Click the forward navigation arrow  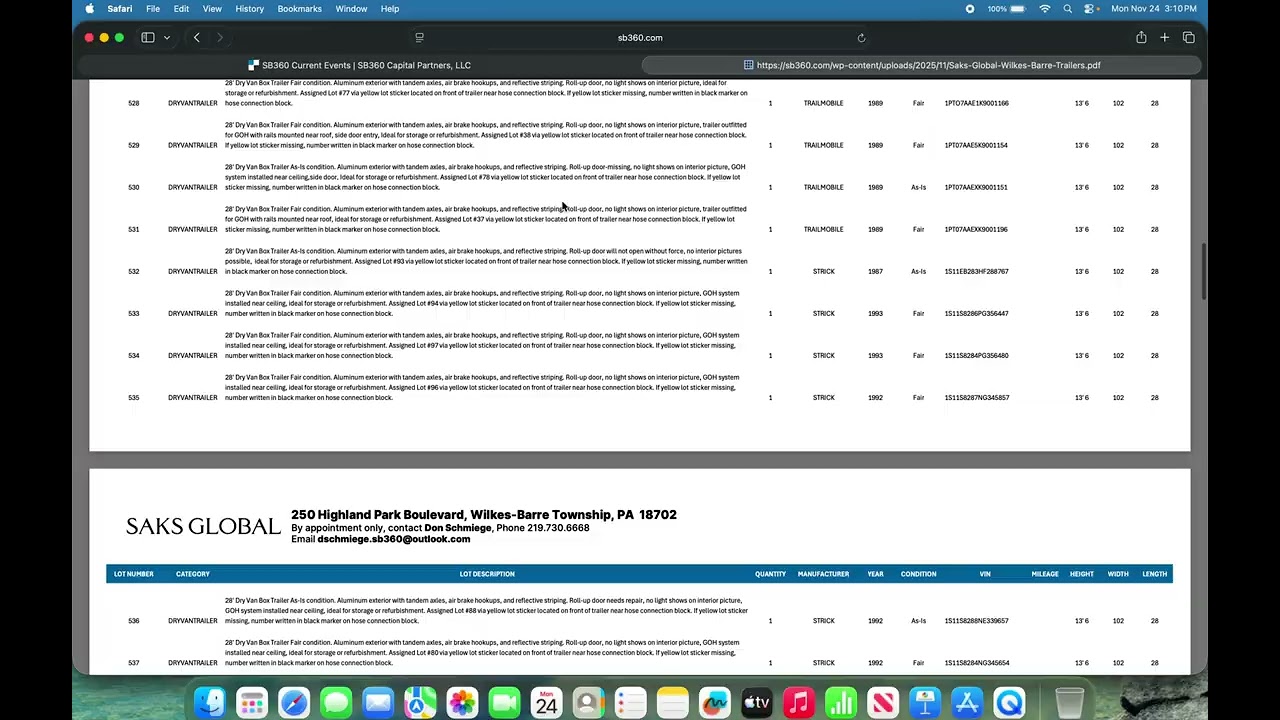pyautogui.click(x=220, y=38)
